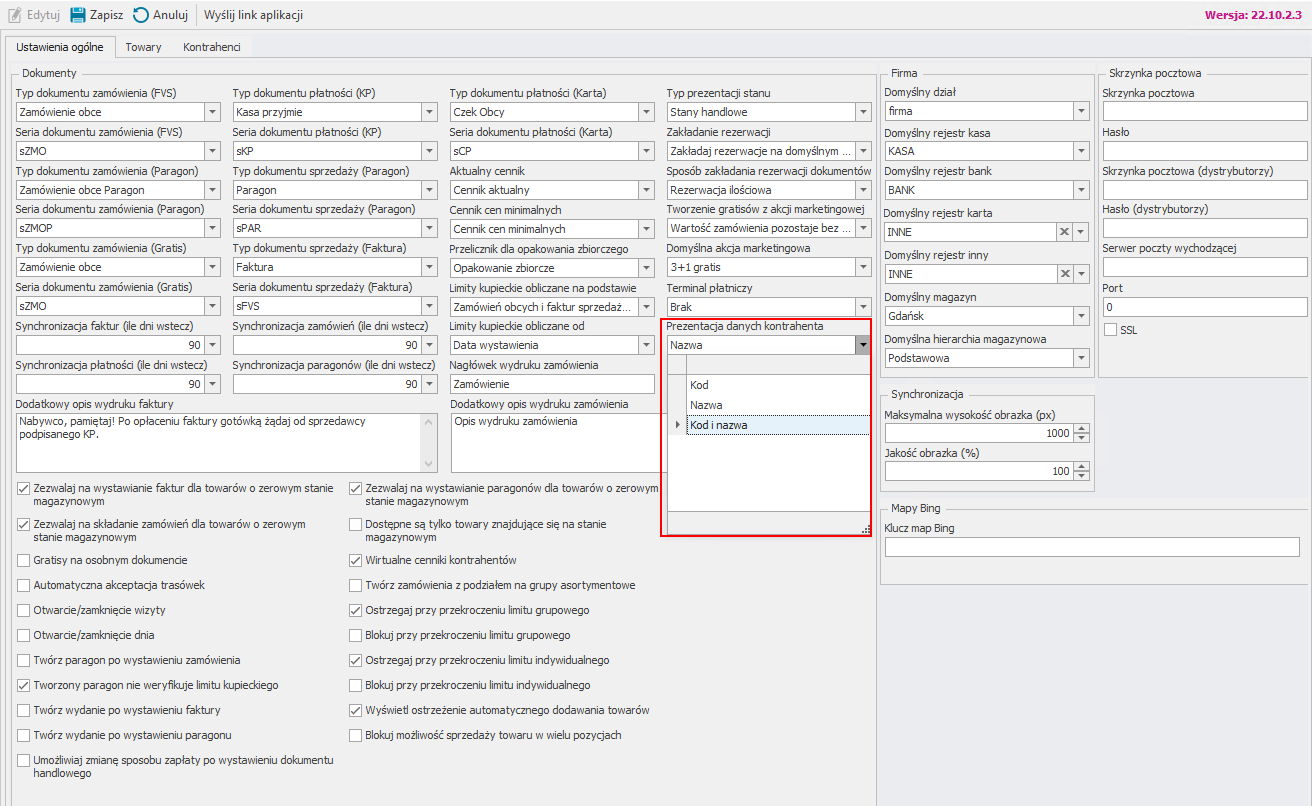Clear Domyślny rejestr inny with X icon
Screen dimensions: 1312x806
coord(1065,273)
